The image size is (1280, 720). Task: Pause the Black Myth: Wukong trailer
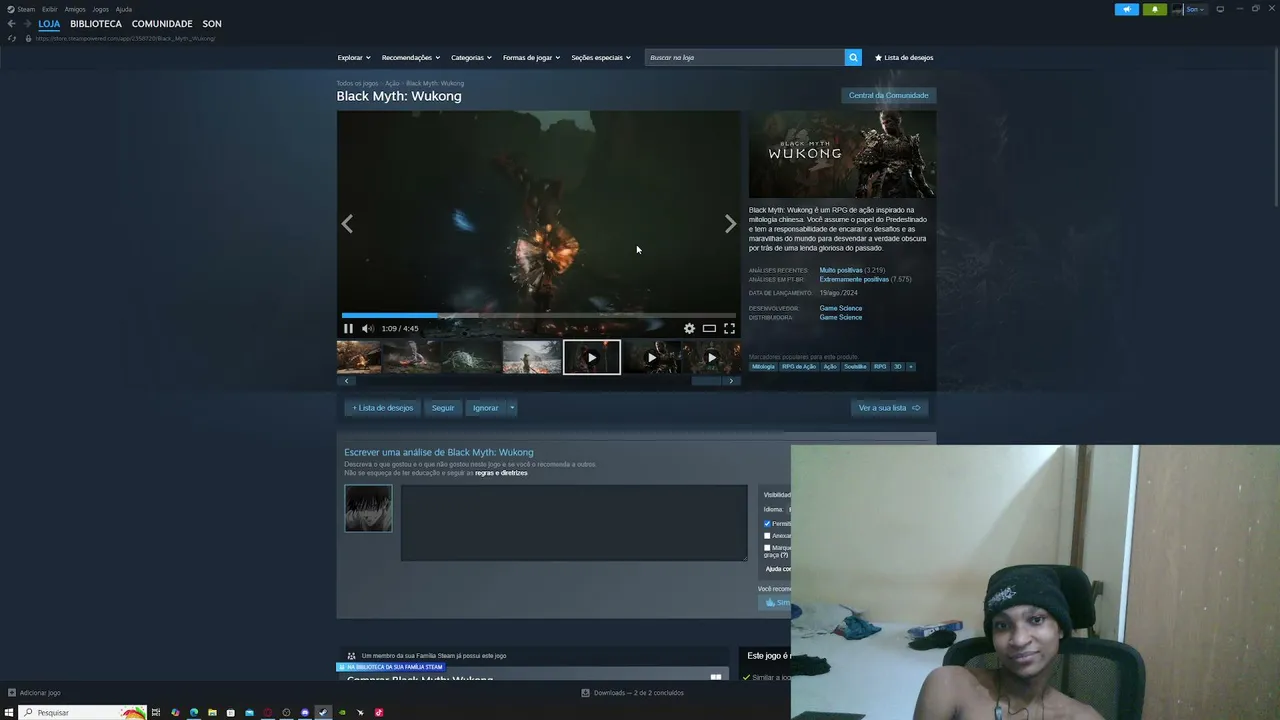(348, 328)
